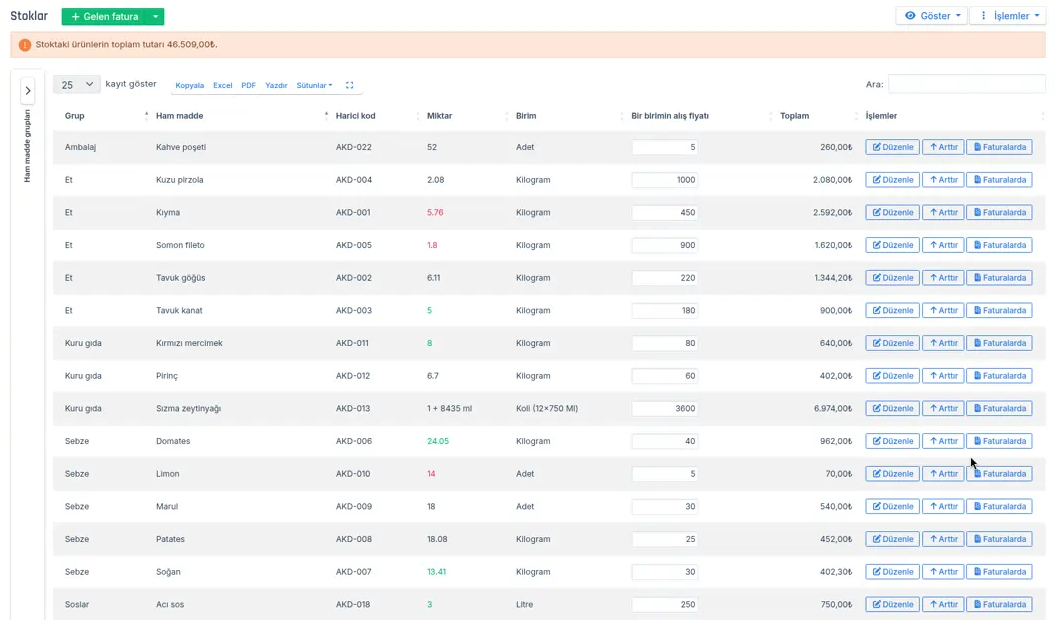The height and width of the screenshot is (620, 1055).
Task: Sort by Birim column header
Action: pyautogui.click(x=525, y=116)
